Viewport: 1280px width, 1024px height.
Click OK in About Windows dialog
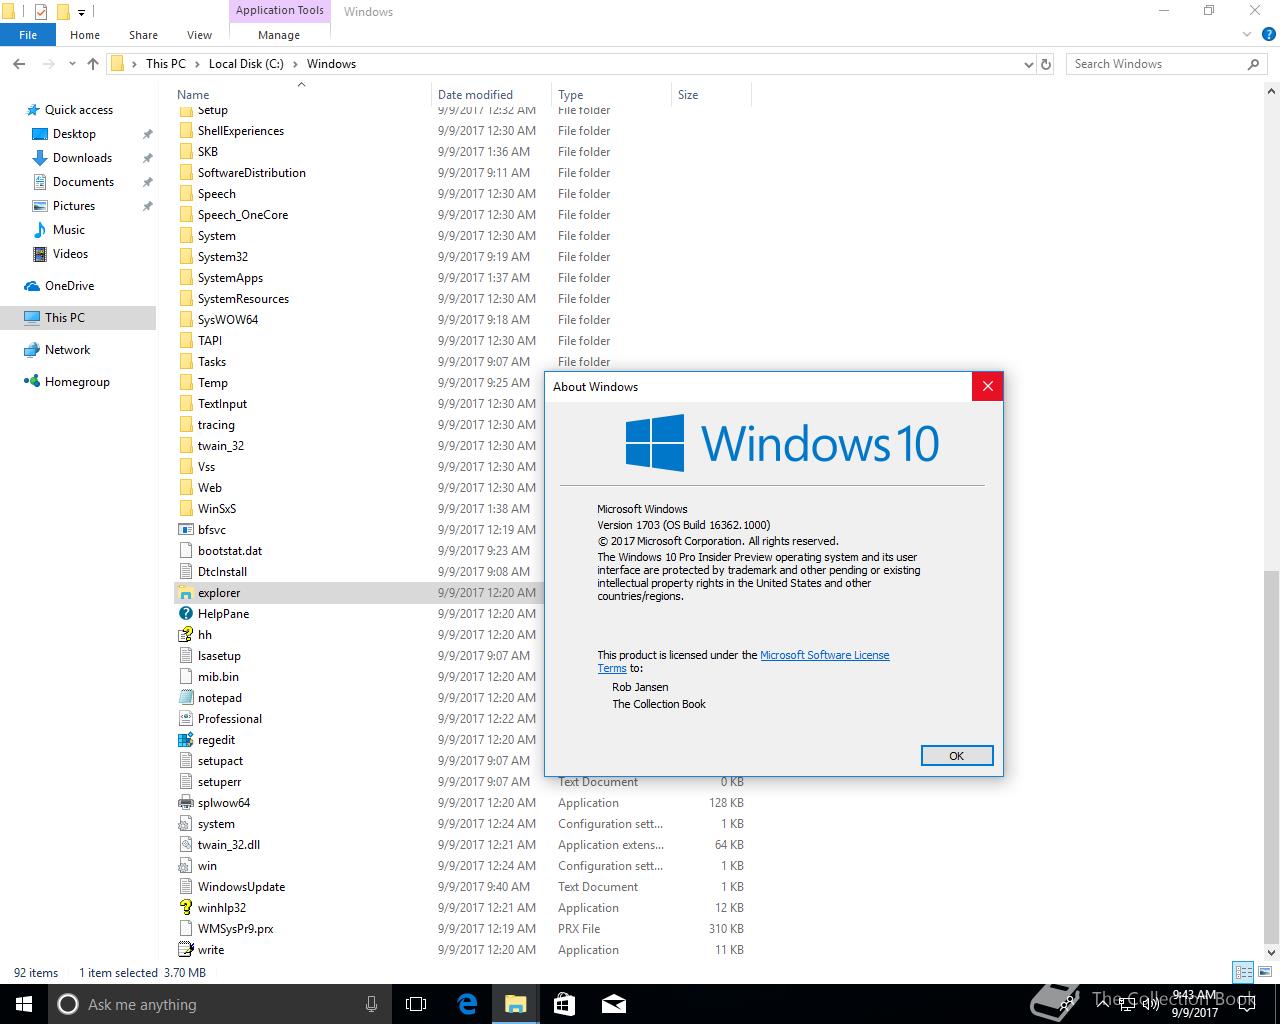[x=957, y=756]
